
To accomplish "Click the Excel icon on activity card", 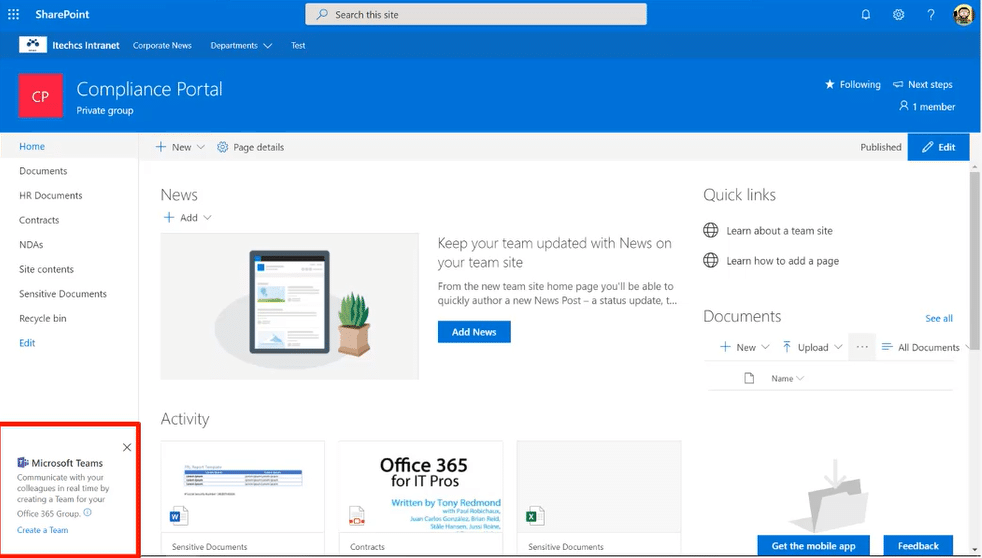I will pos(534,516).
